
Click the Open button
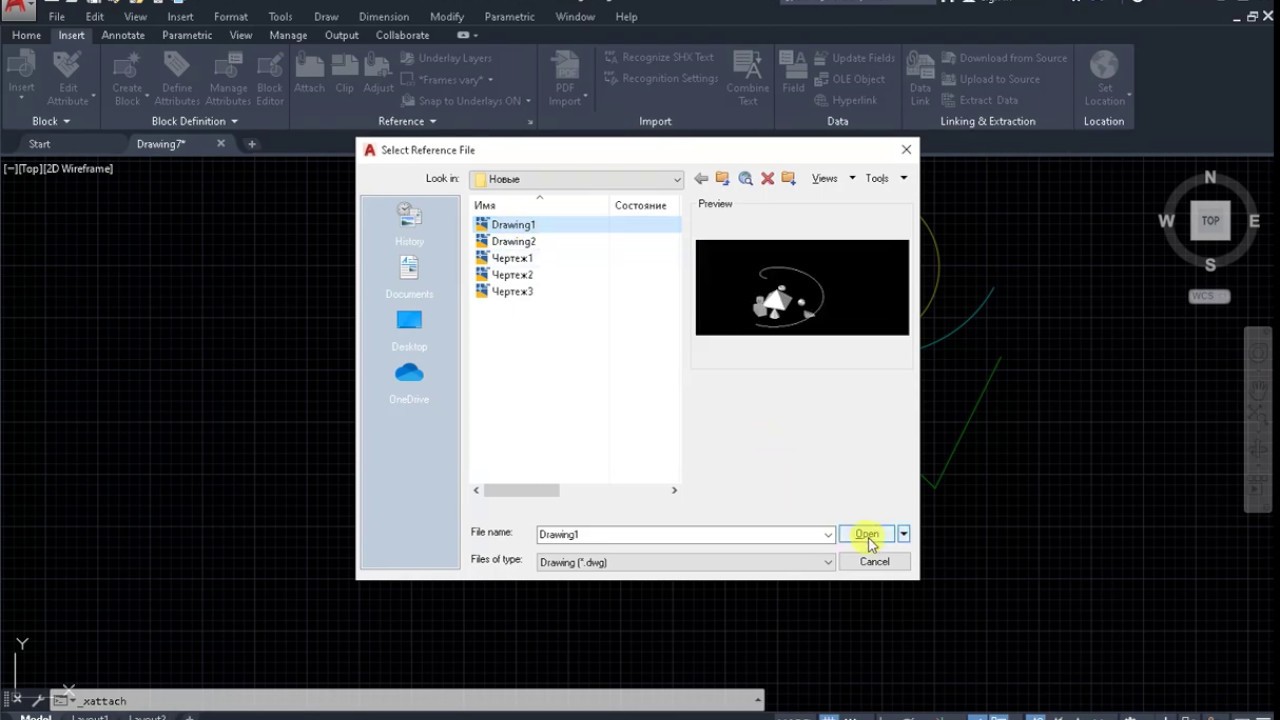[x=867, y=534]
